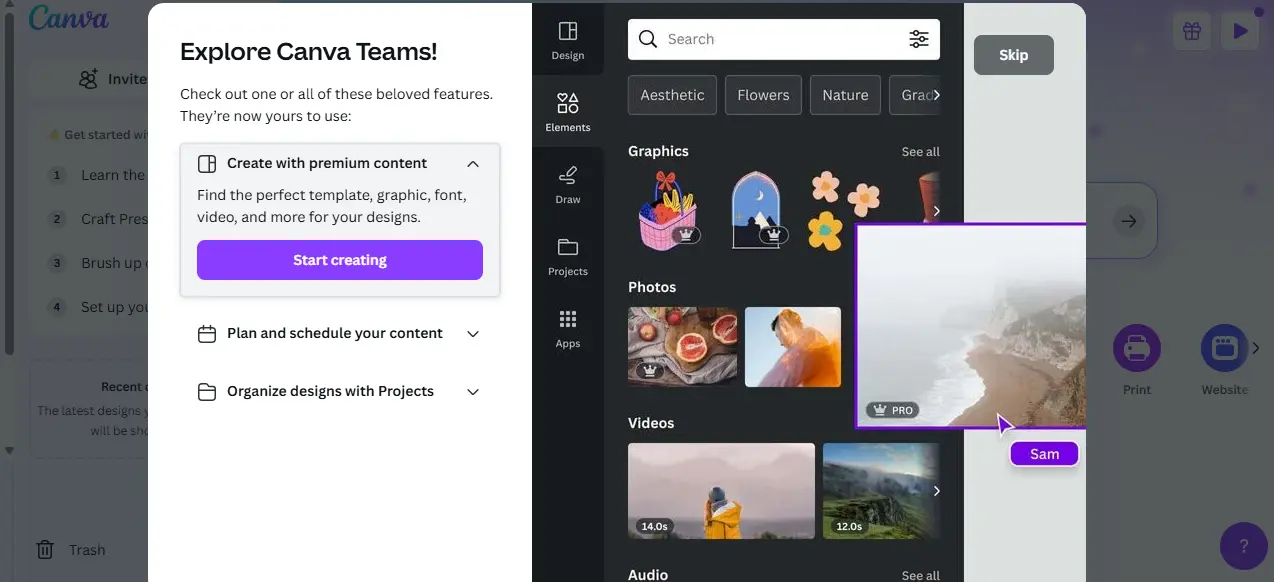Image resolution: width=1274 pixels, height=582 pixels.
Task: Click the arrow button beside the photo
Action: click(1128, 221)
